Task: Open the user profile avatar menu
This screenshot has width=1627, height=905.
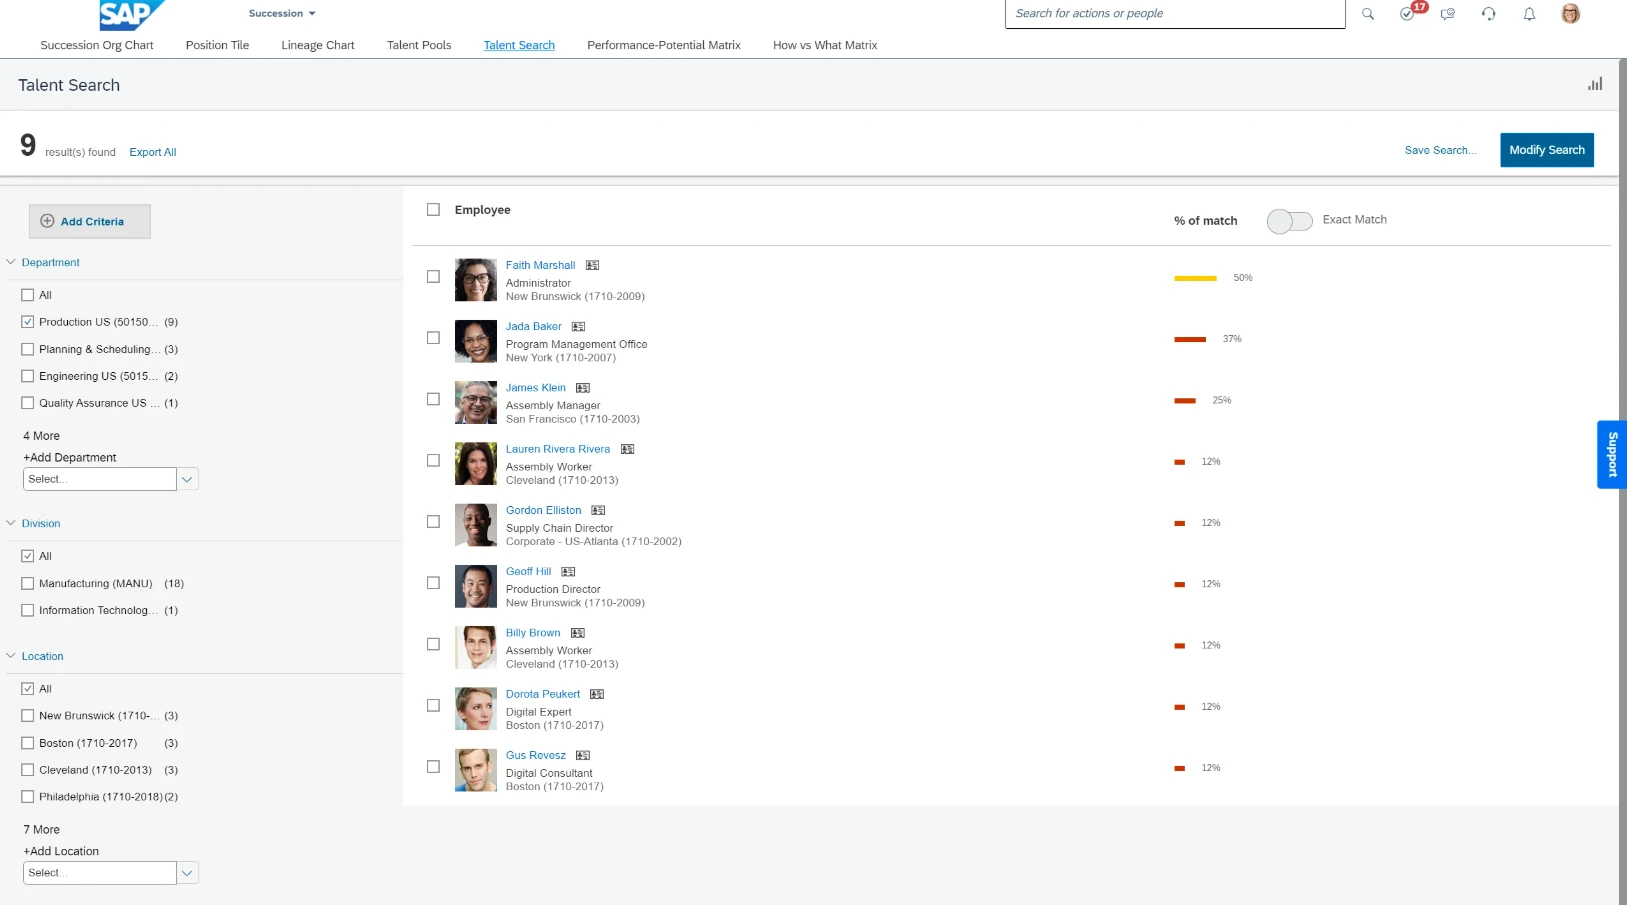Action: 1571,14
